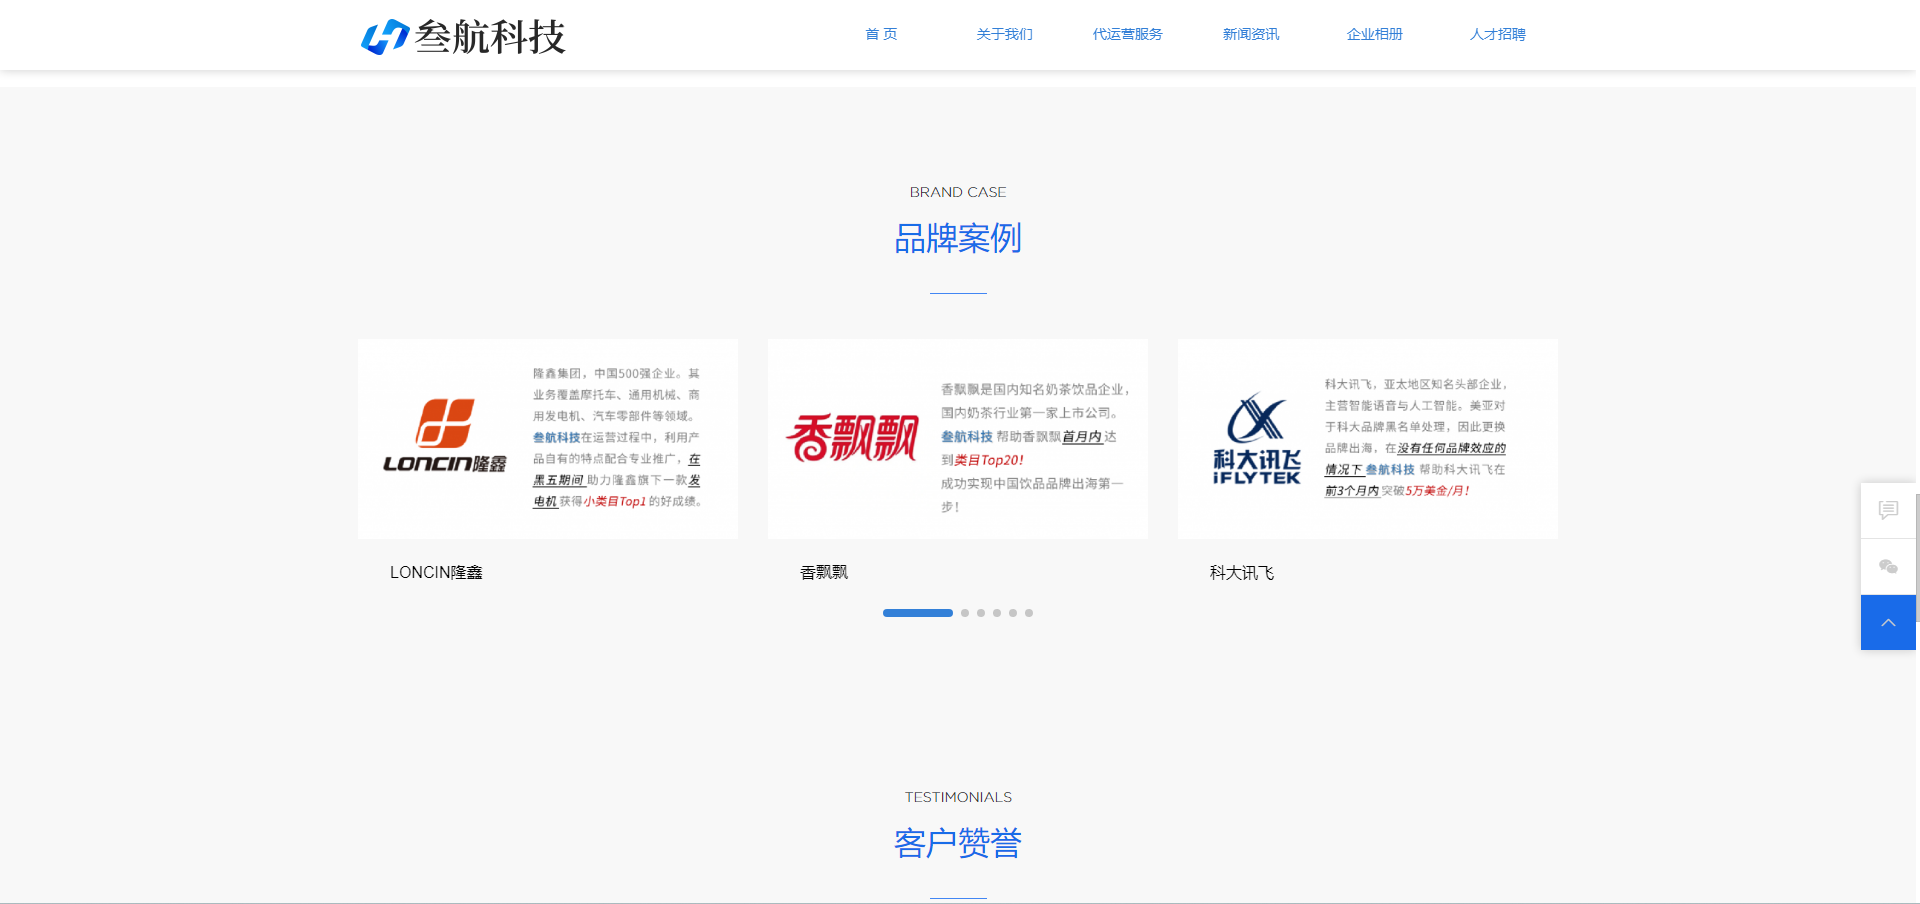Select the sixth carousel pagination dot
Screen dimensions: 1920x904
(1029, 613)
